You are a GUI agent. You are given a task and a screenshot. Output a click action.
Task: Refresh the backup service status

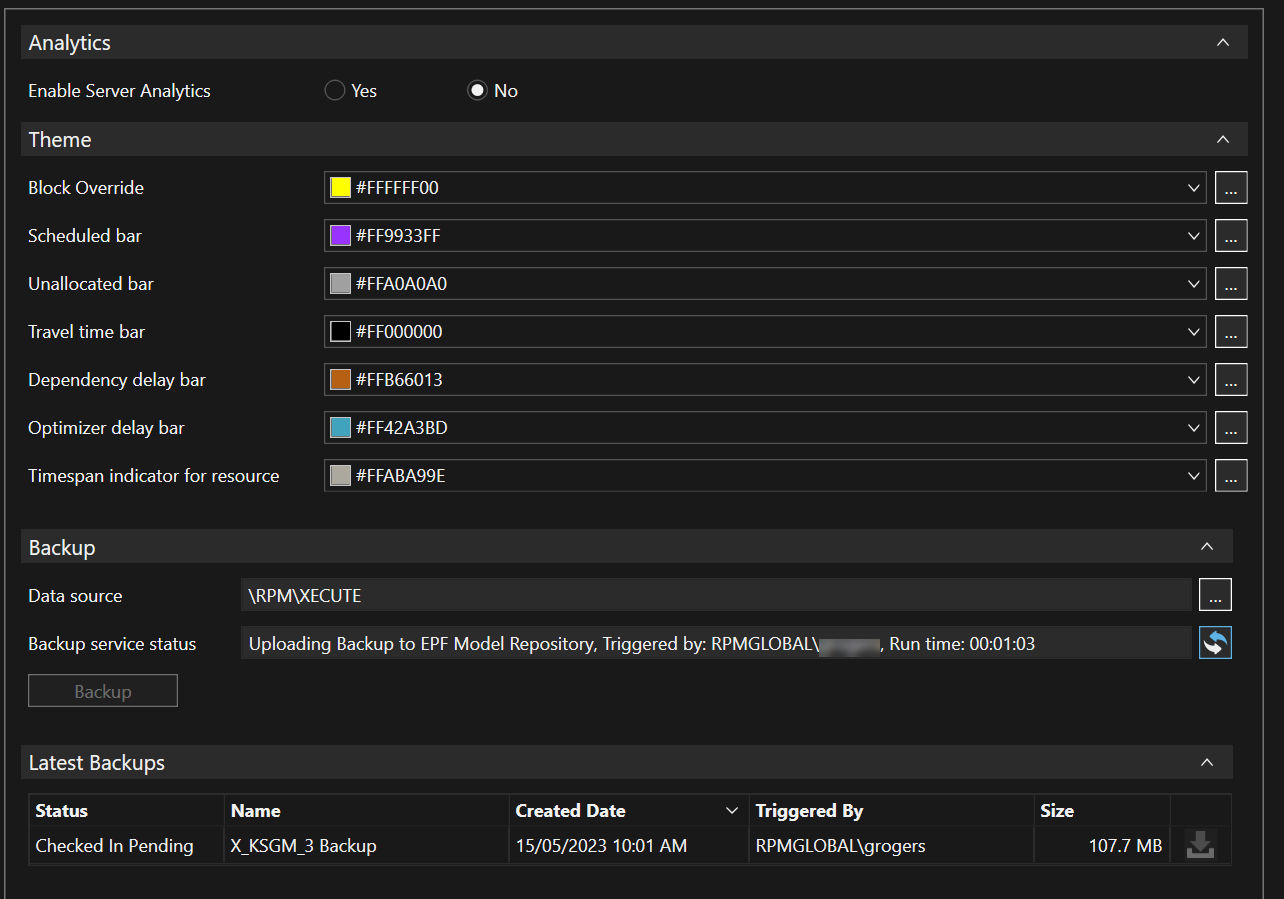pyautogui.click(x=1215, y=643)
